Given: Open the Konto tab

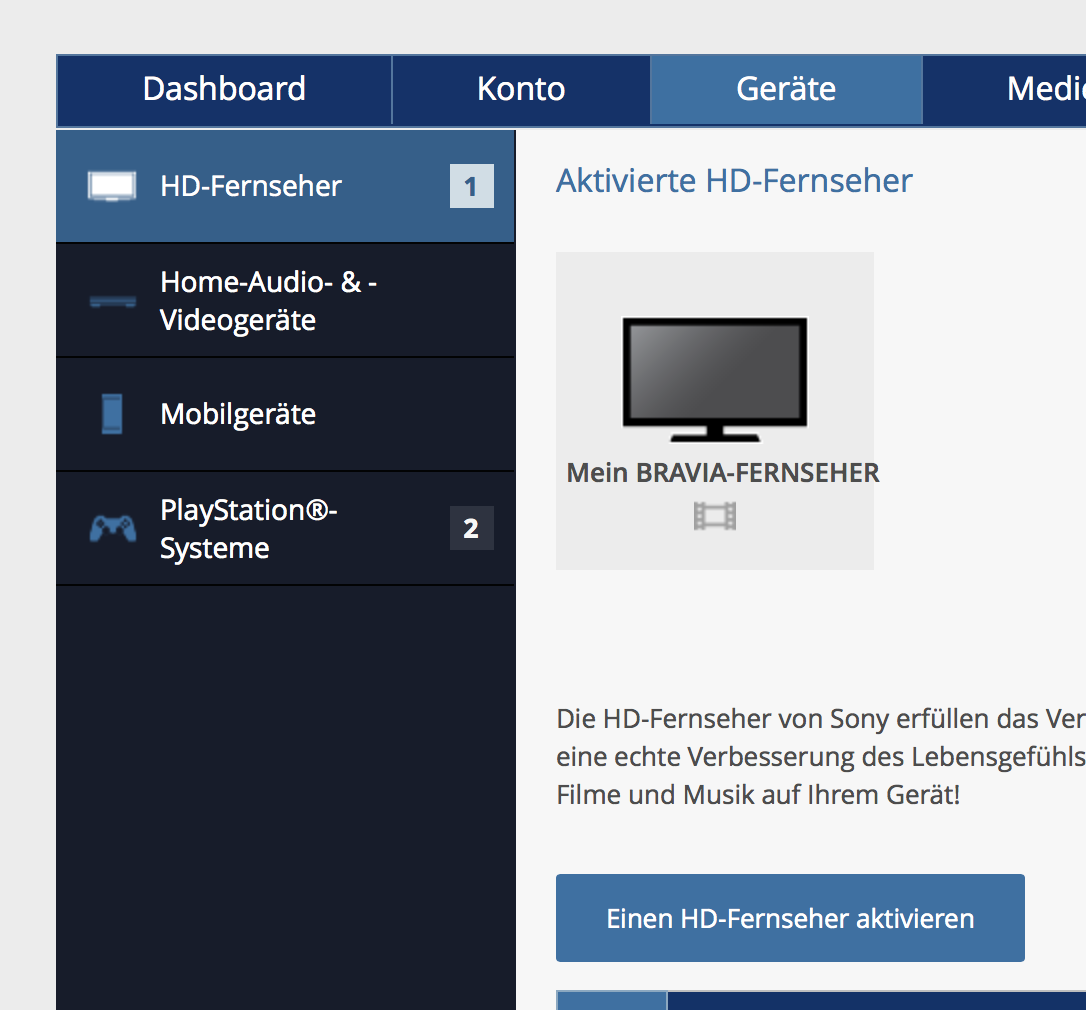Looking at the screenshot, I should click(520, 89).
